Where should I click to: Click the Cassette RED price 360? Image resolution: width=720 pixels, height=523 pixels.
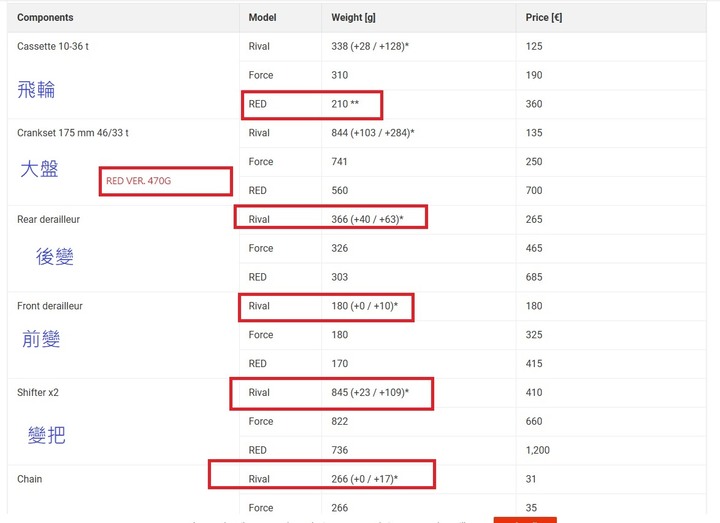click(x=534, y=104)
